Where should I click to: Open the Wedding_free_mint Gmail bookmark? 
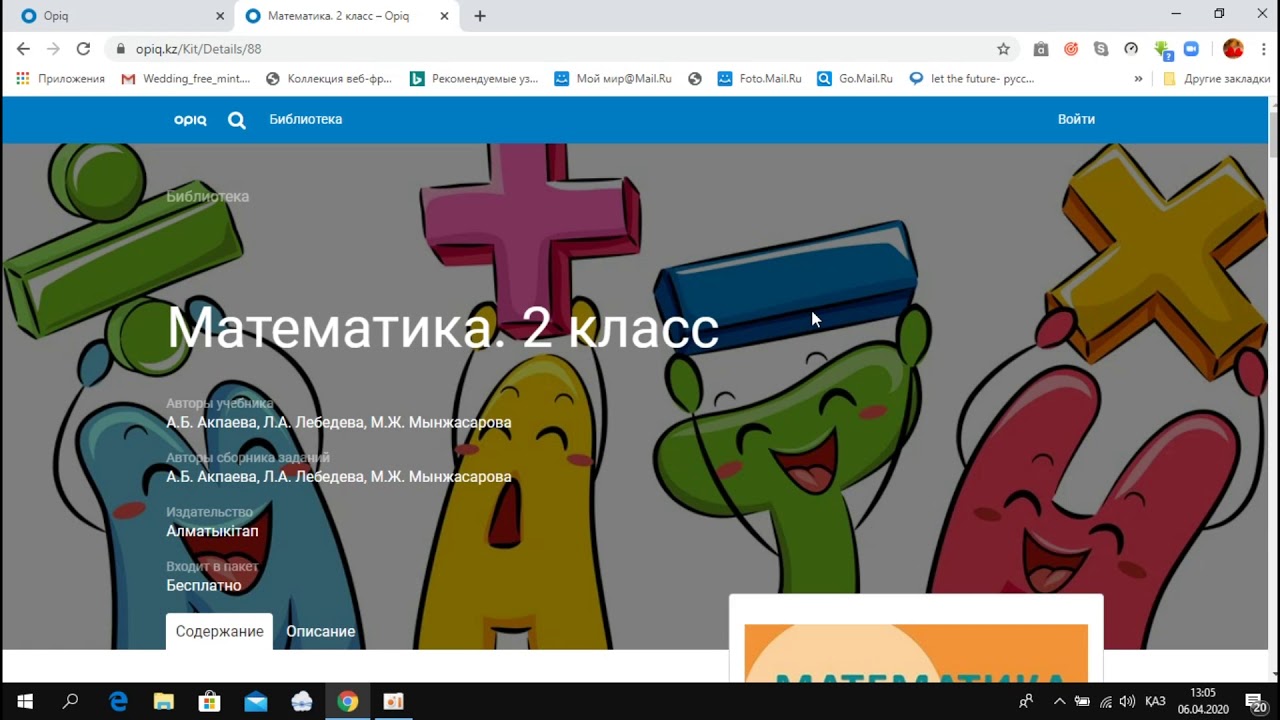[186, 78]
